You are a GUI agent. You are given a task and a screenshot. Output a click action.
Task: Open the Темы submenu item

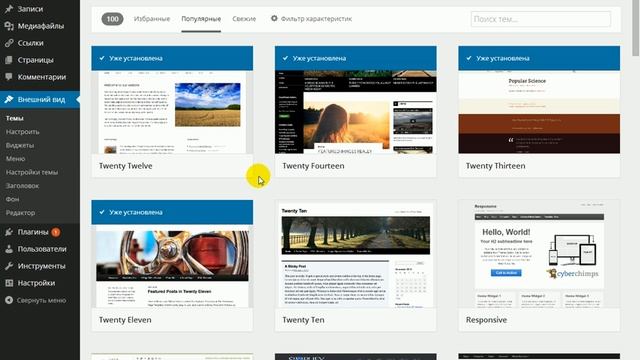[15, 118]
